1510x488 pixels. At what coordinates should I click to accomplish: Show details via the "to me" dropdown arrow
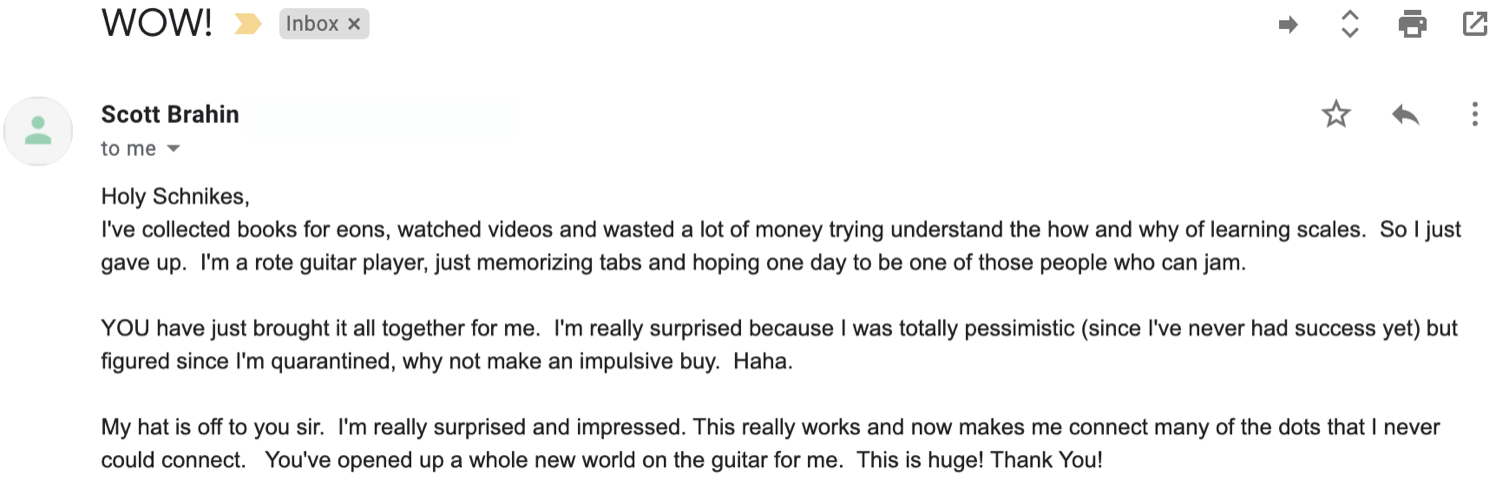coord(173,149)
